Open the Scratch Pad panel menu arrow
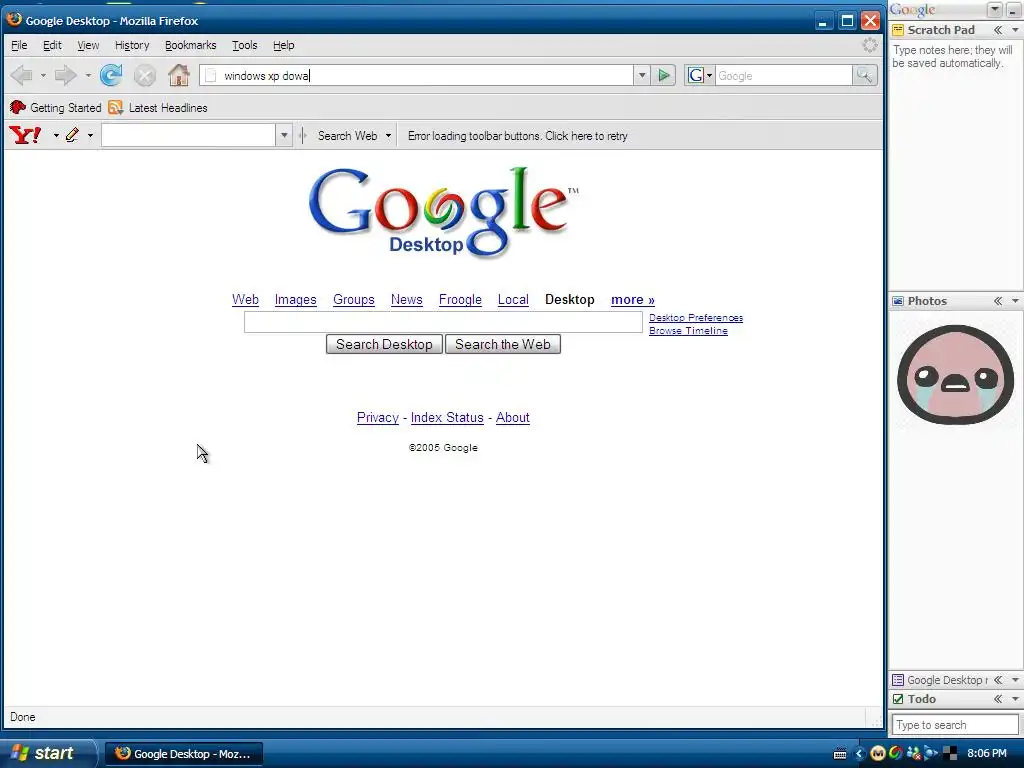 point(1015,30)
